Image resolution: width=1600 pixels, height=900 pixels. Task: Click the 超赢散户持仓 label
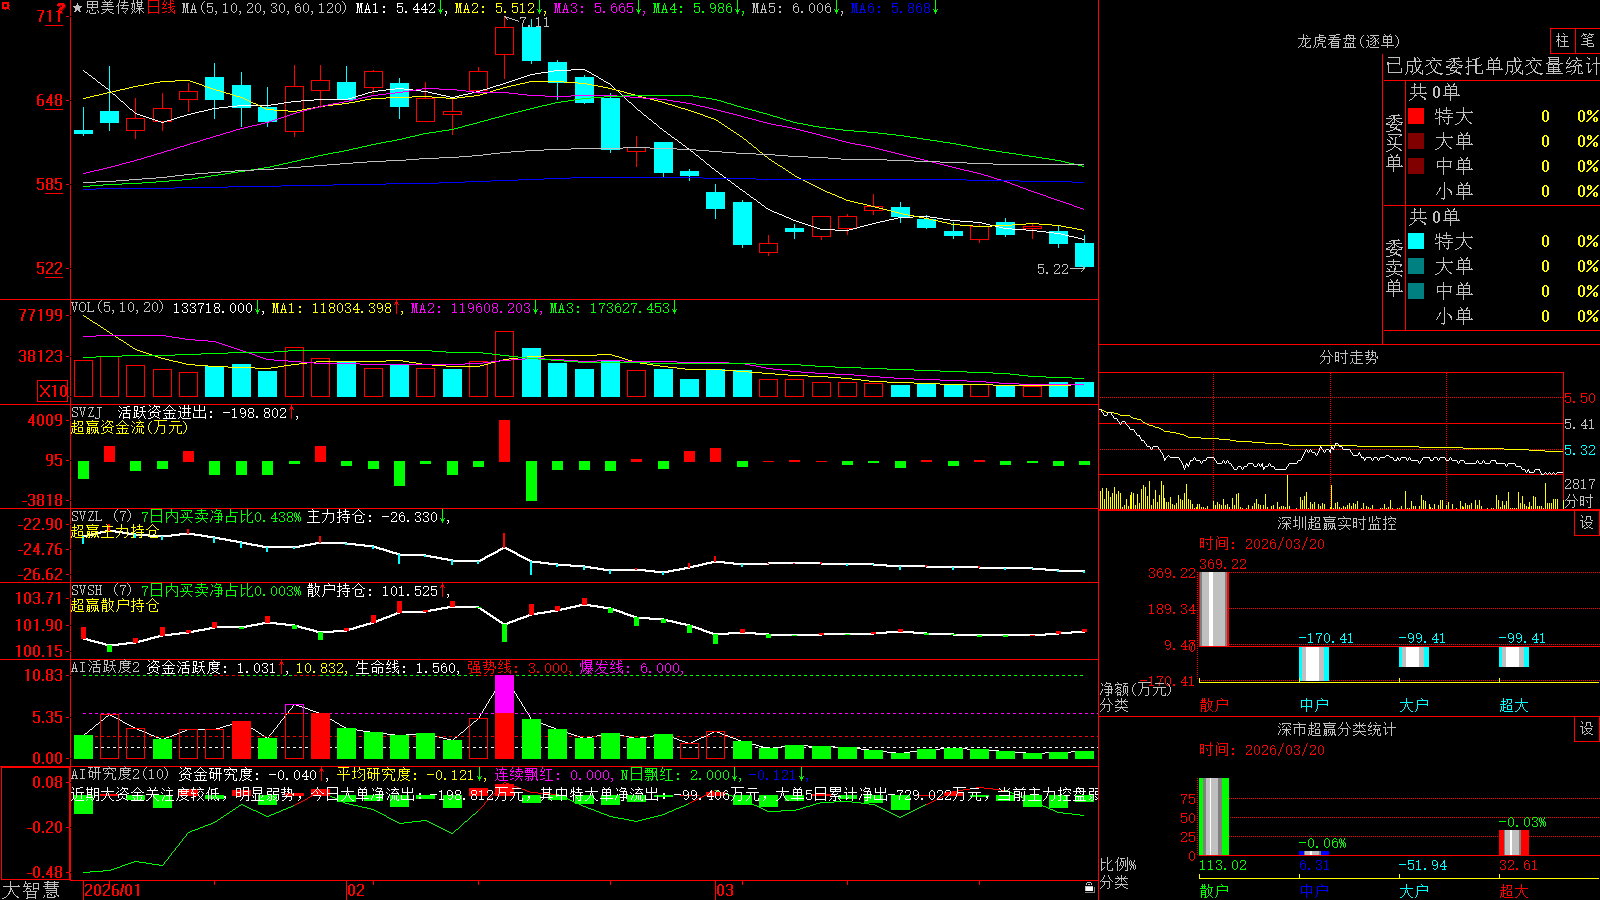click(115, 605)
